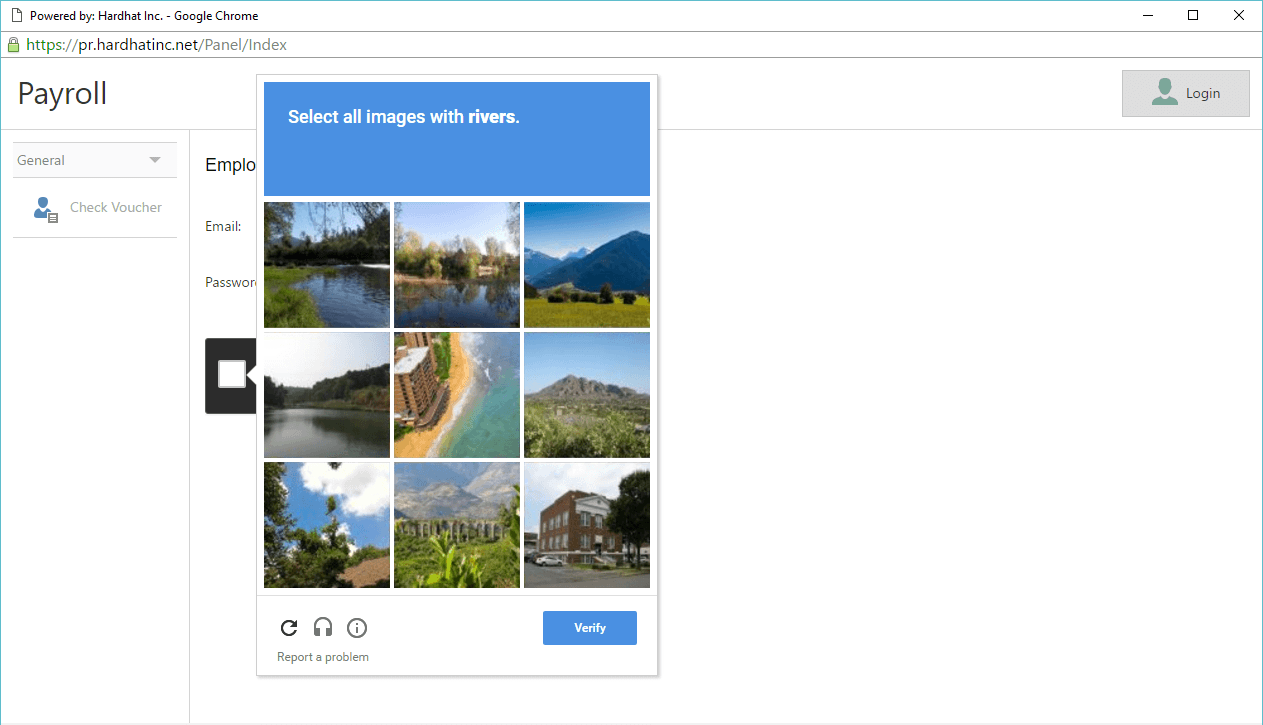Click the page document icon in title bar

[x=16, y=16]
